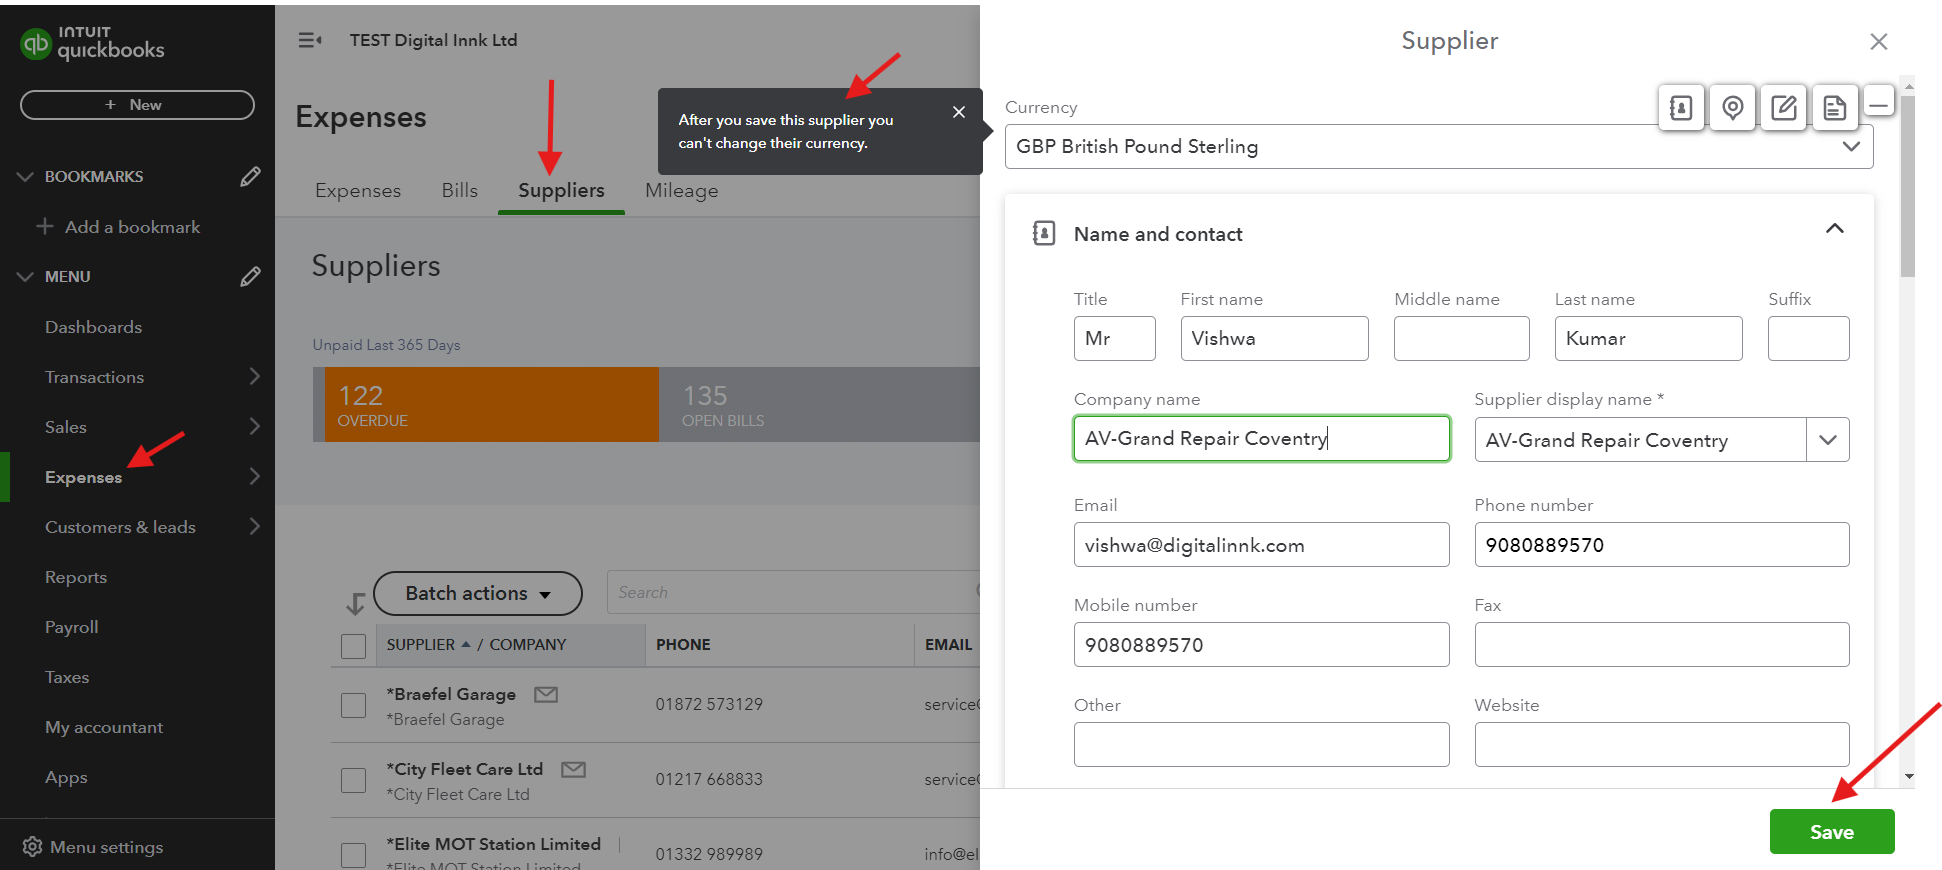Tick the select-all suppliers checkbox
This screenshot has width=1942, height=870.
(x=353, y=646)
